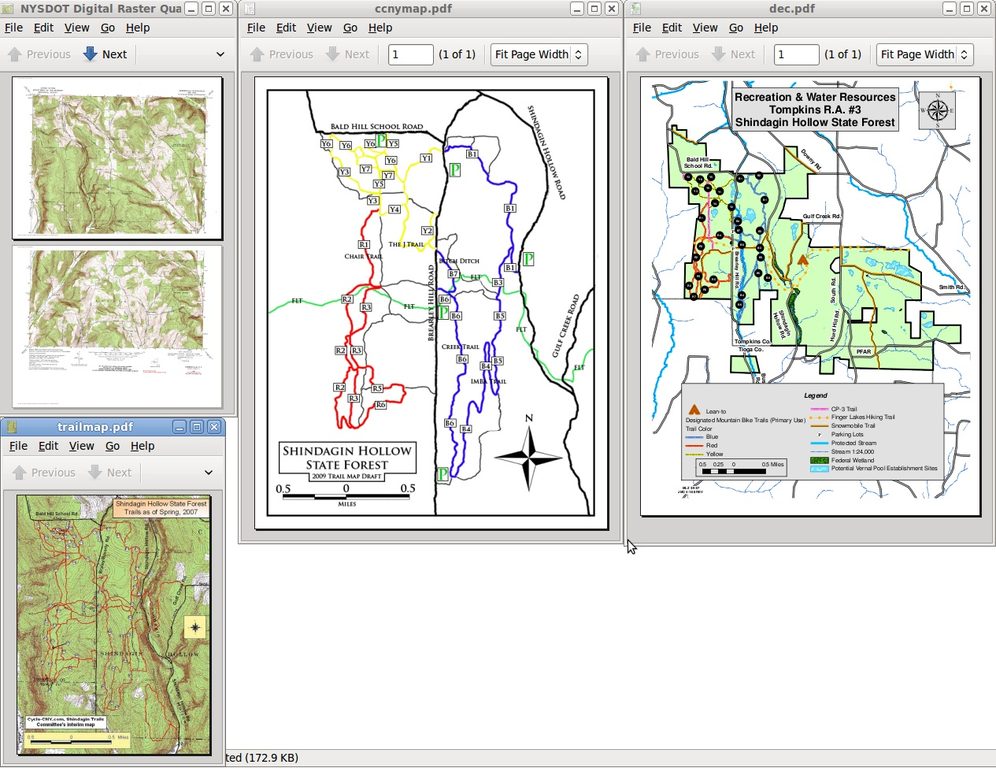This screenshot has height=768, width=996.
Task: Focus page number field in dec.pdf window
Action: point(796,54)
